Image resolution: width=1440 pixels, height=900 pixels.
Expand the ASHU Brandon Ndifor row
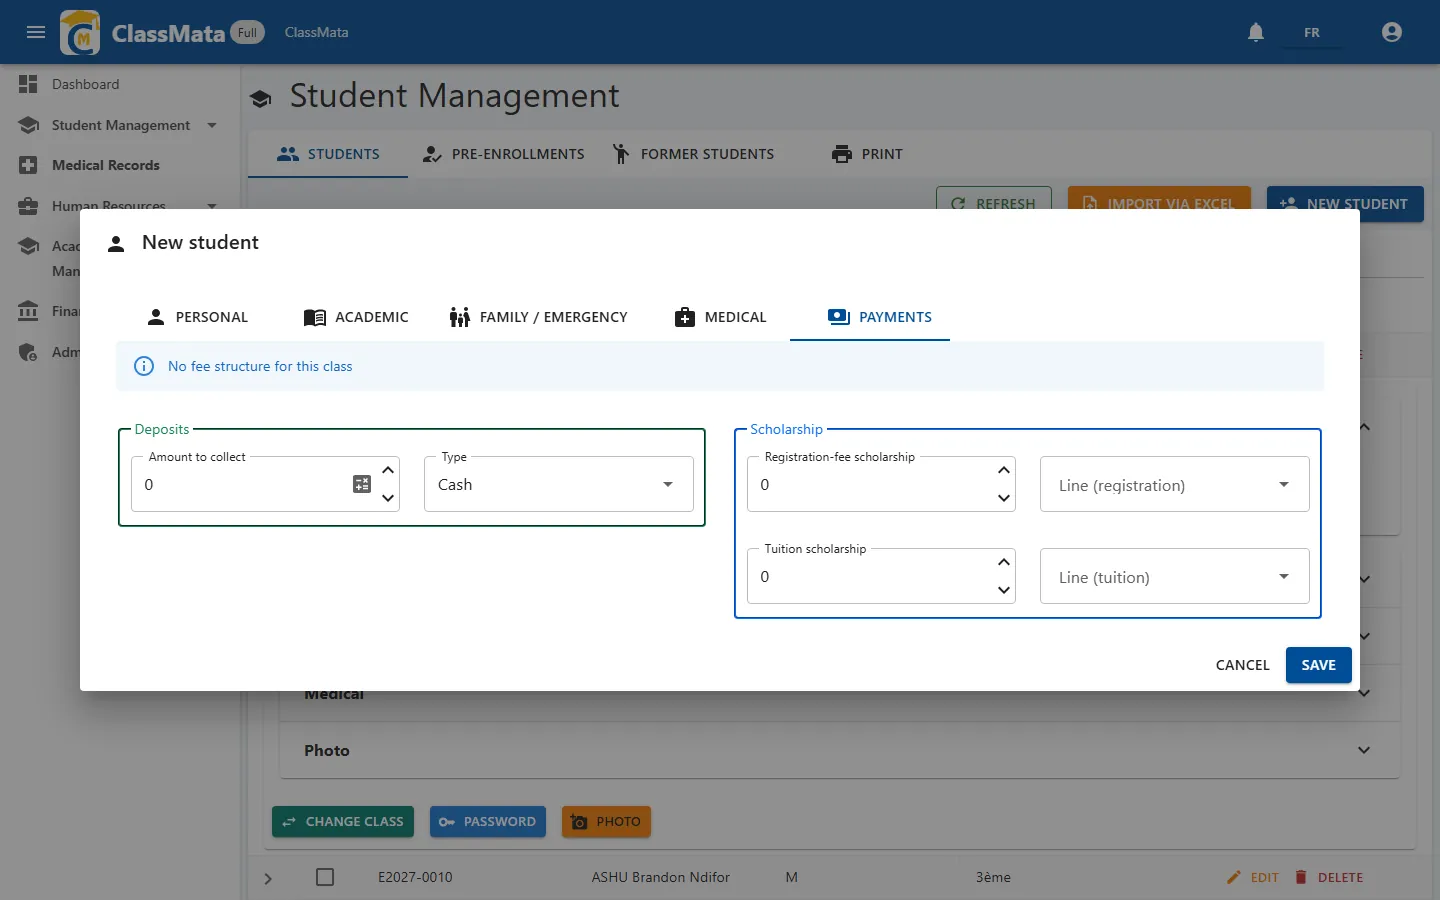[x=268, y=878]
